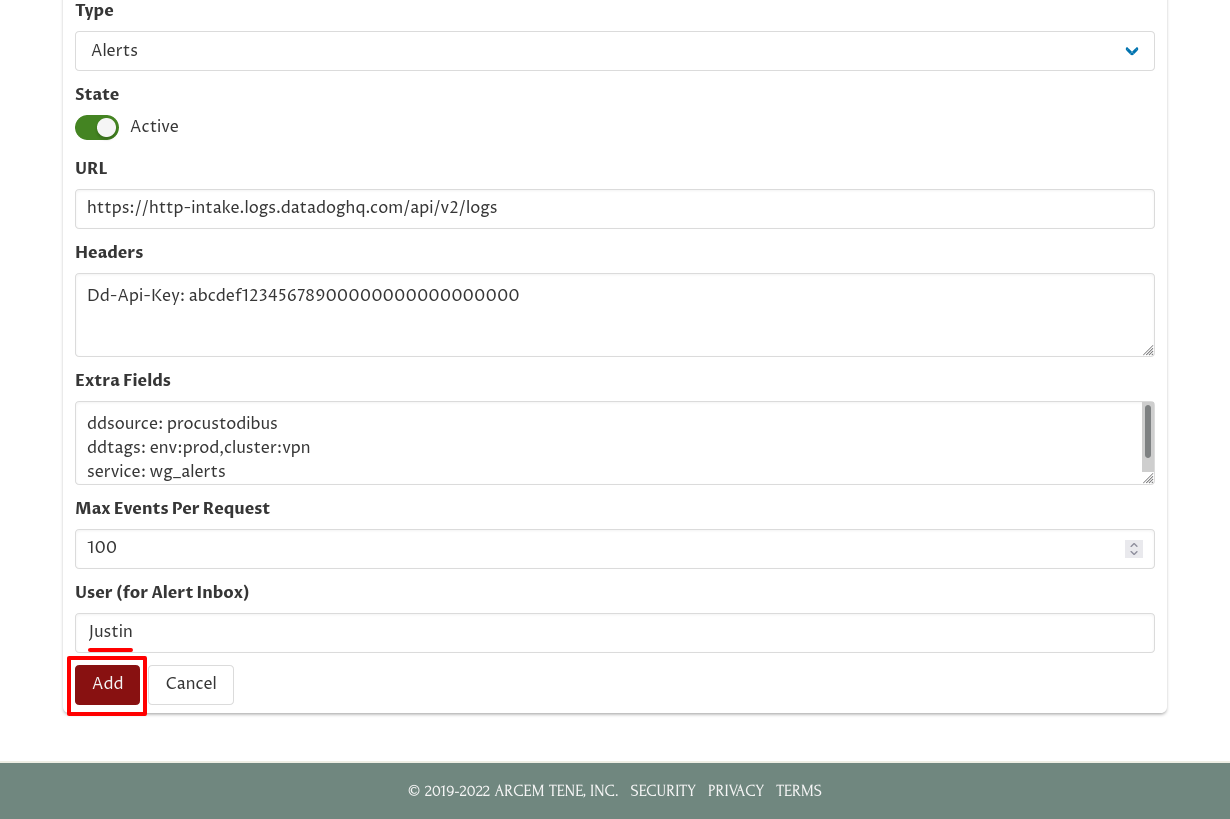Focus the Headers textarea with Dd-Api-Key
Screen dimensions: 1230x819
[614, 315]
